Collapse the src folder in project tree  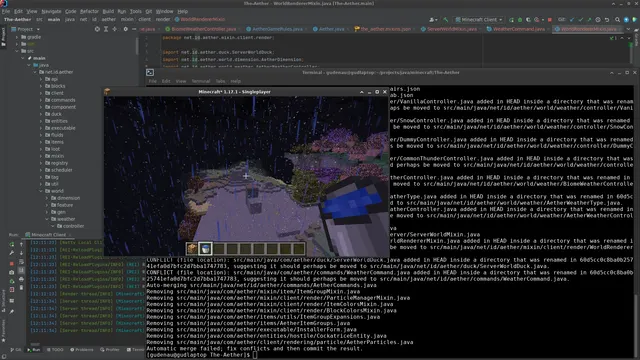(17, 51)
